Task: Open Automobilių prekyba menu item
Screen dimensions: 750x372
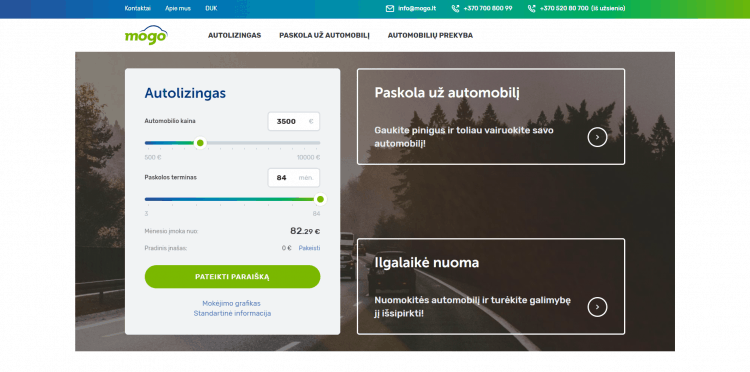Action: (x=430, y=35)
